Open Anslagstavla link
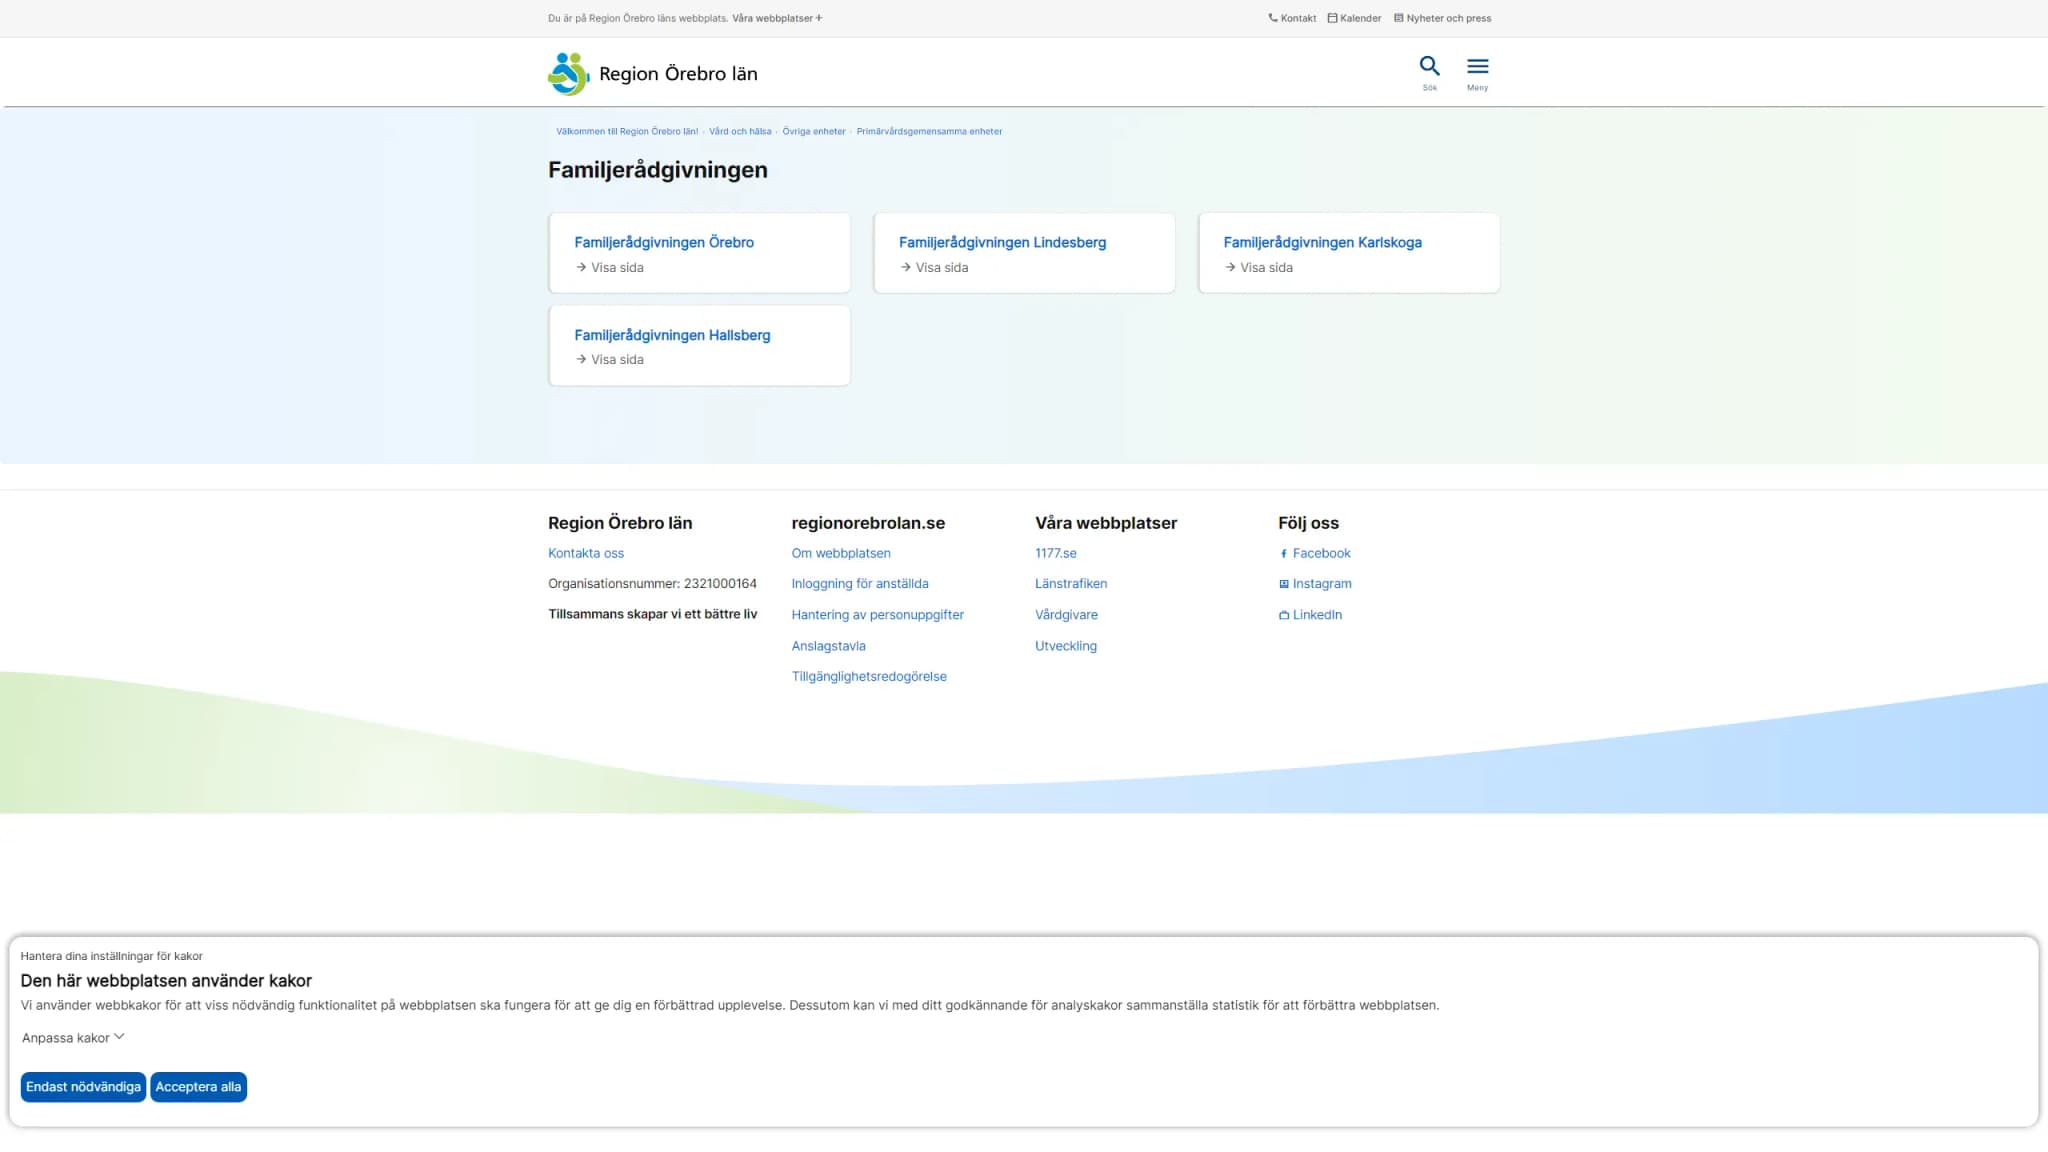This screenshot has width=2048, height=1152. tap(829, 646)
